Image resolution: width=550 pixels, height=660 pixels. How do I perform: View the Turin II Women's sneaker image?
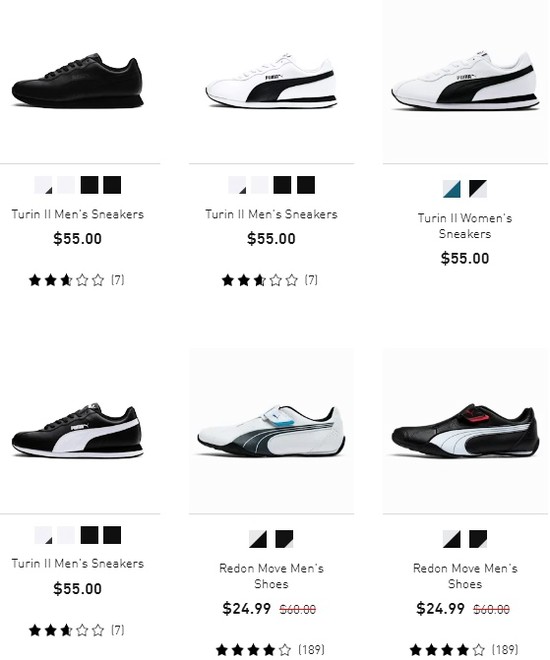465,81
